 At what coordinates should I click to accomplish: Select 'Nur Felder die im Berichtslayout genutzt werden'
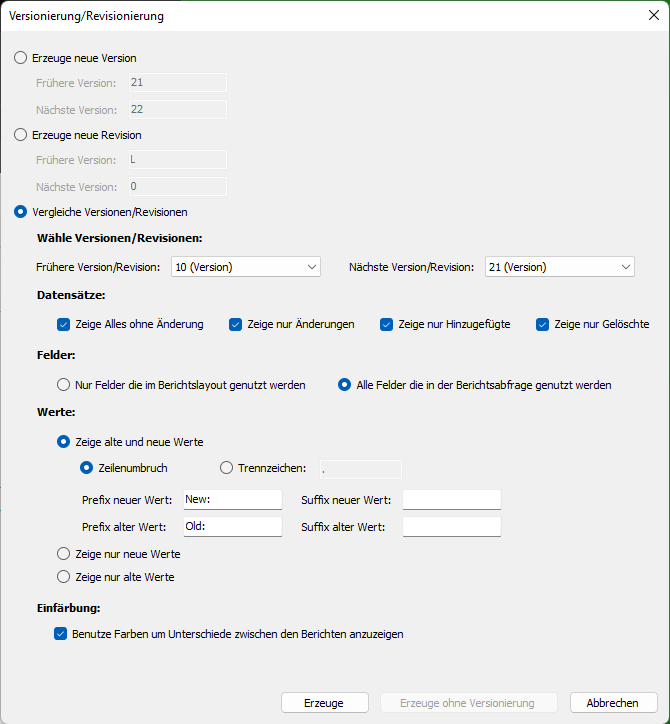tap(64, 384)
